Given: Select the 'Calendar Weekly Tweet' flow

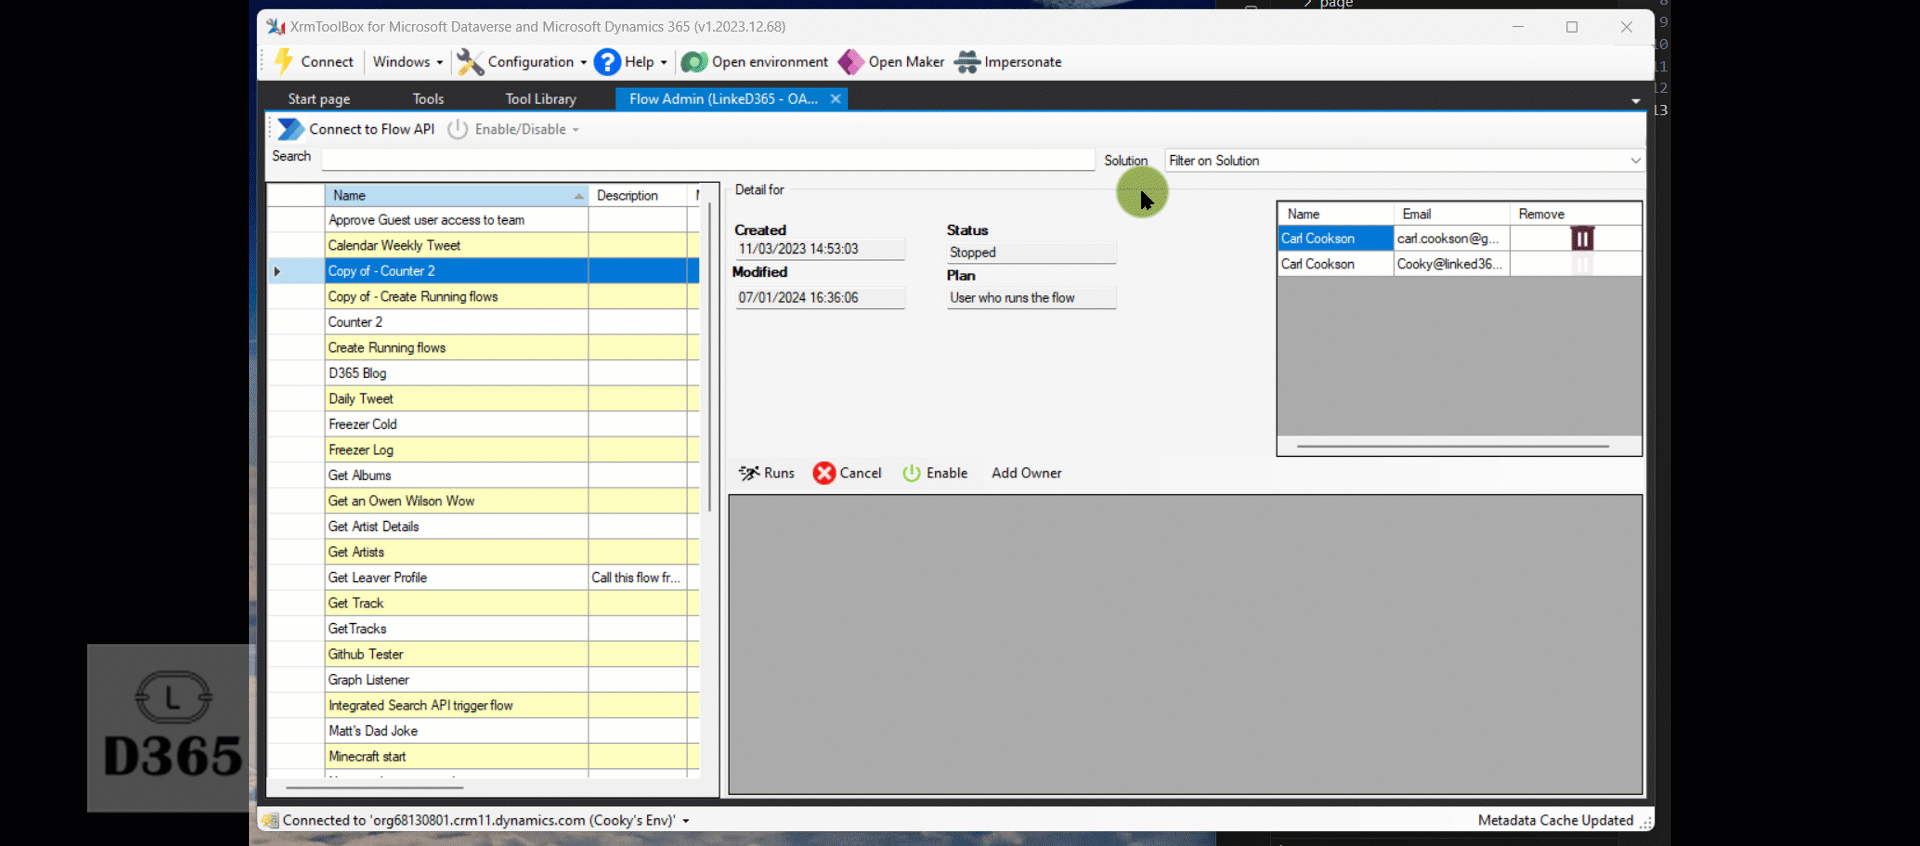Looking at the screenshot, I should point(456,246).
